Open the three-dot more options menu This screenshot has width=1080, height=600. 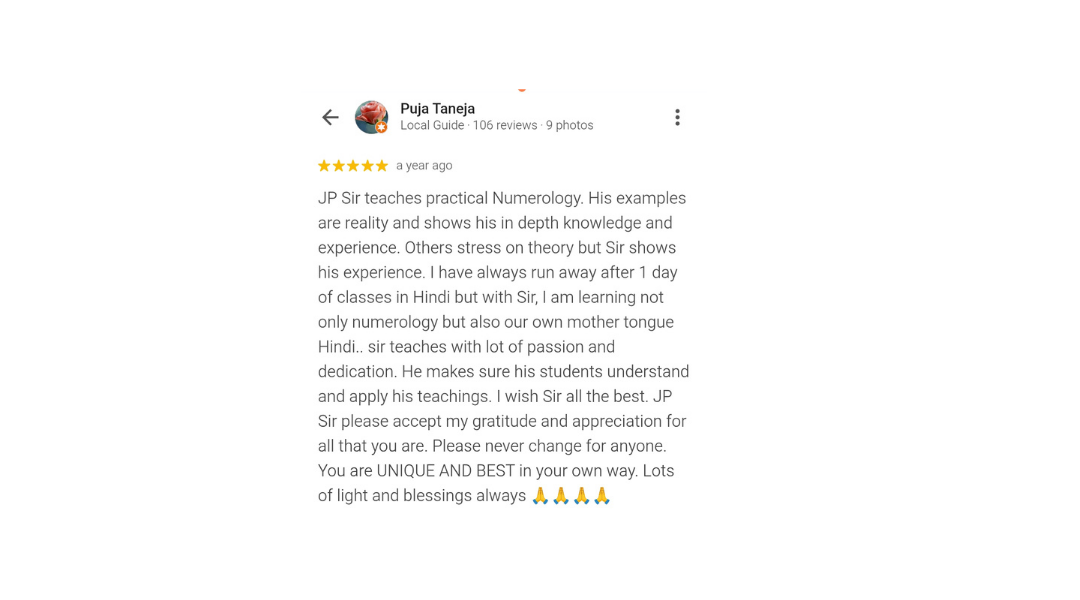(x=677, y=118)
